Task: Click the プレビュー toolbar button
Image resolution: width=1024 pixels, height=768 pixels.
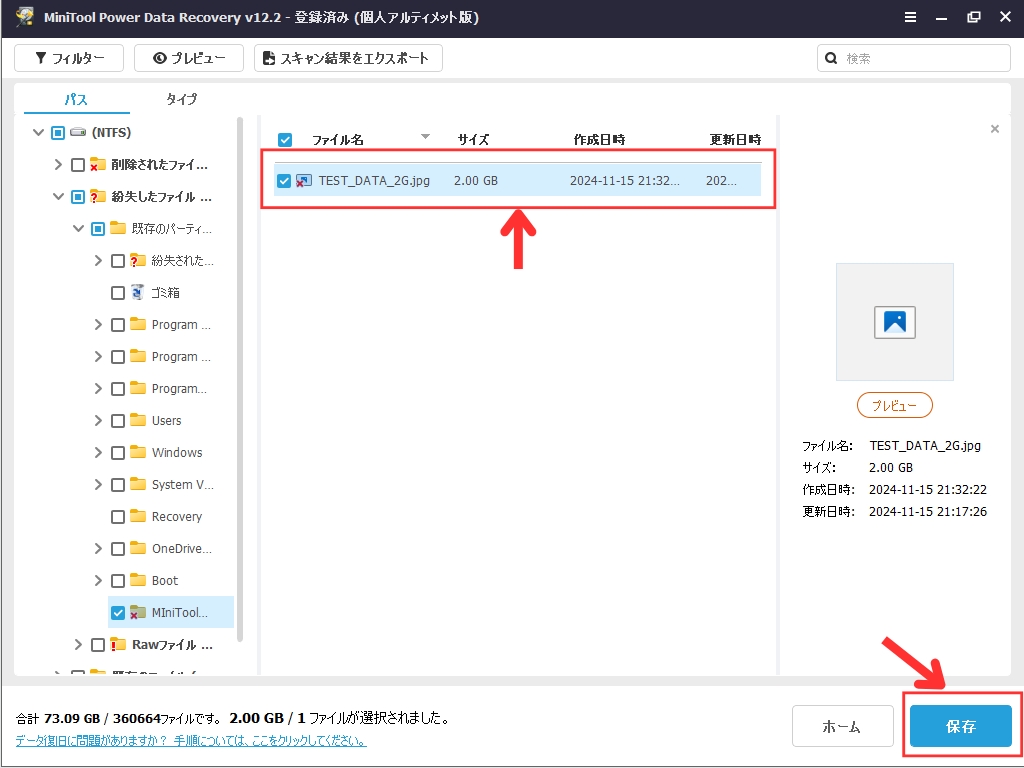Action: [189, 58]
